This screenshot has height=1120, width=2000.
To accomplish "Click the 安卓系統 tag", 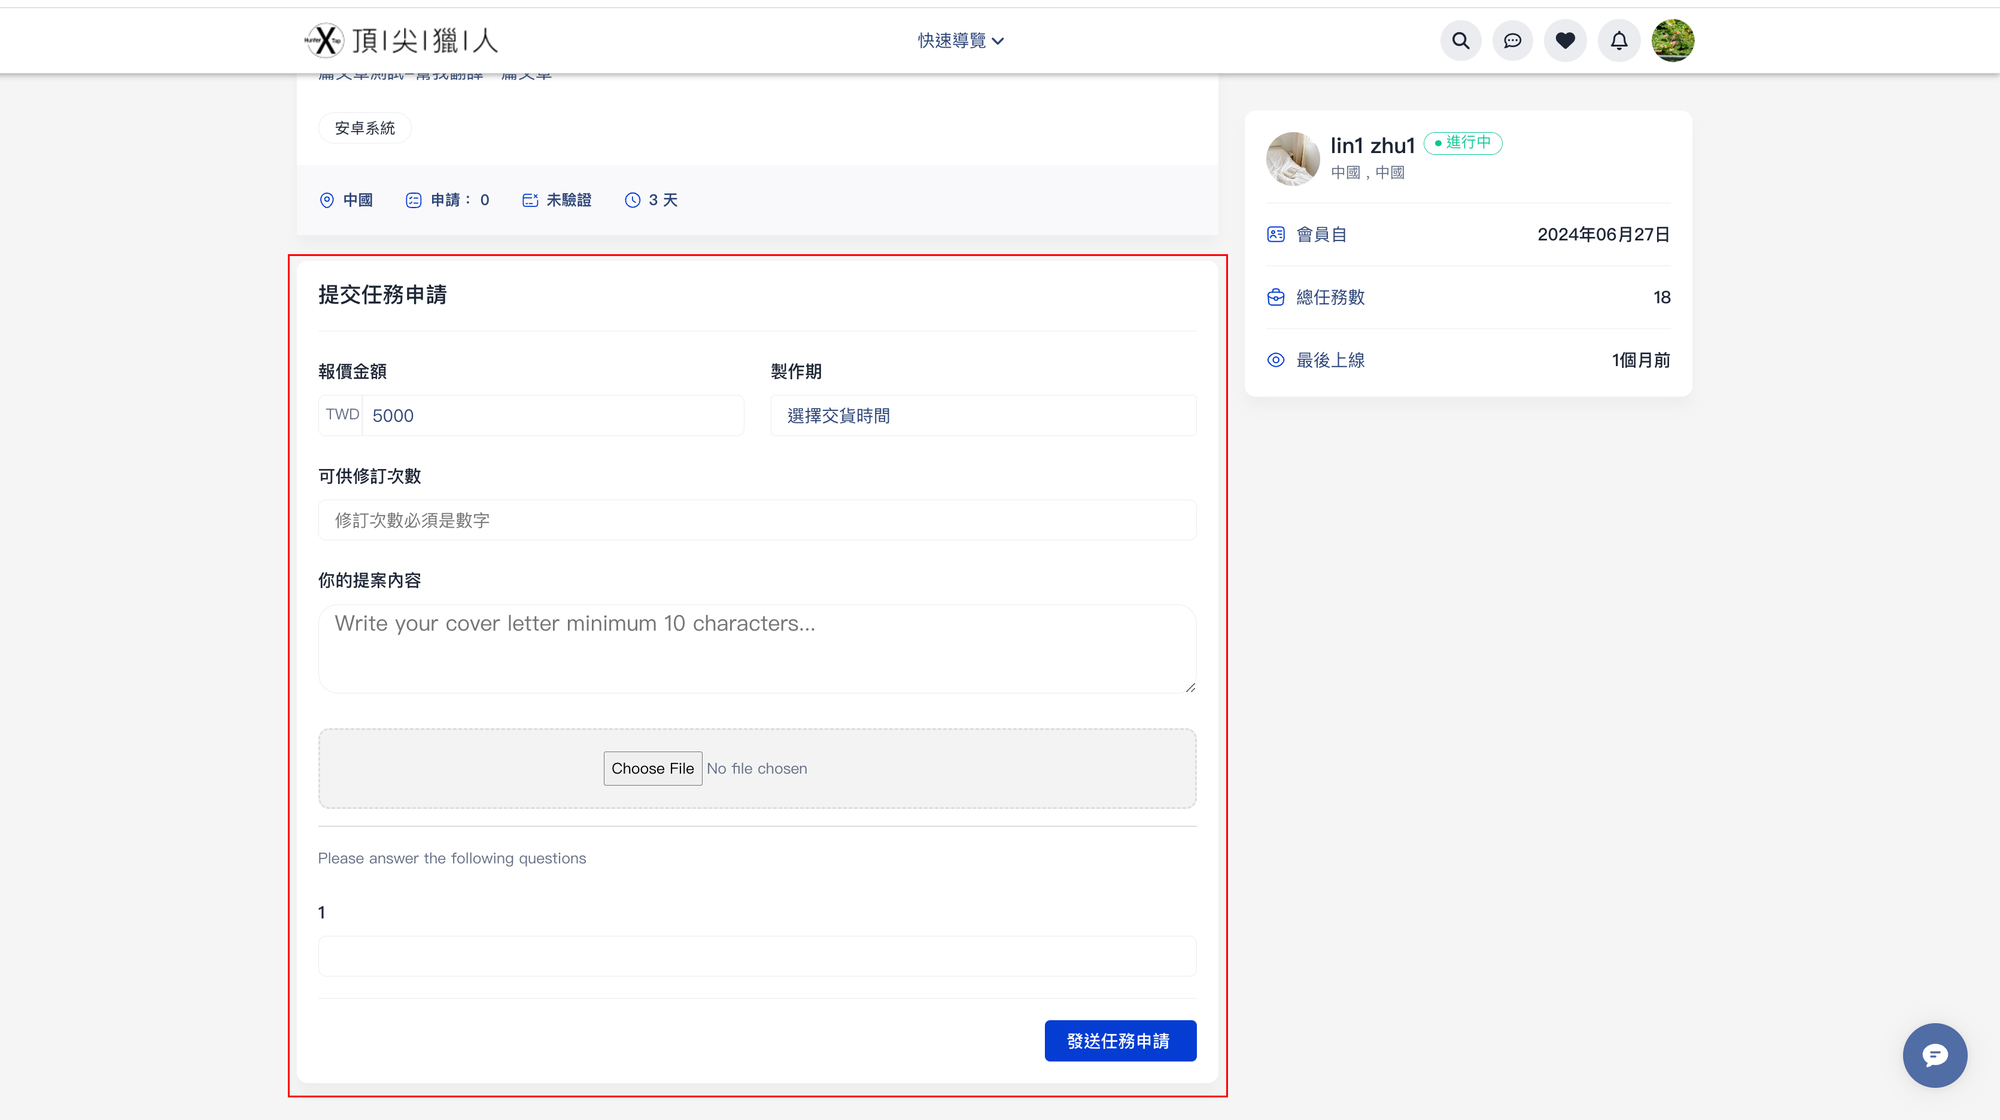I will 365,128.
